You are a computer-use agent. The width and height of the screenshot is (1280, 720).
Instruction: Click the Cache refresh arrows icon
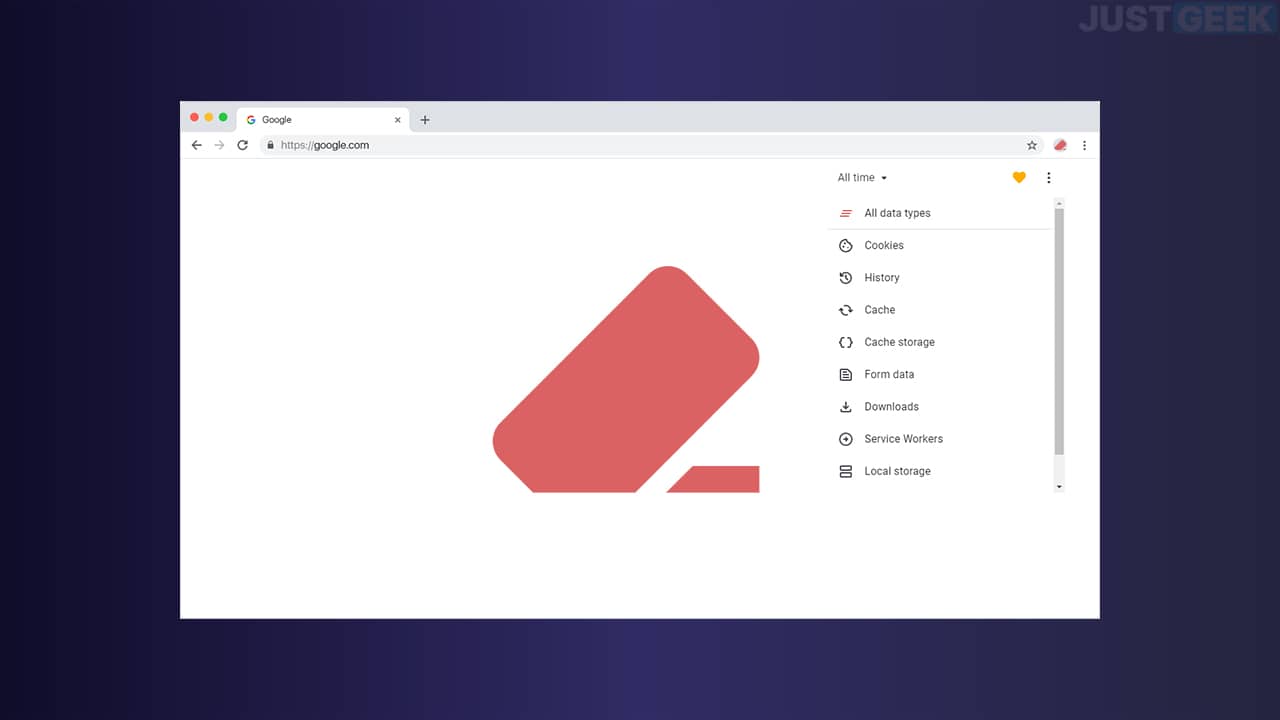(846, 310)
